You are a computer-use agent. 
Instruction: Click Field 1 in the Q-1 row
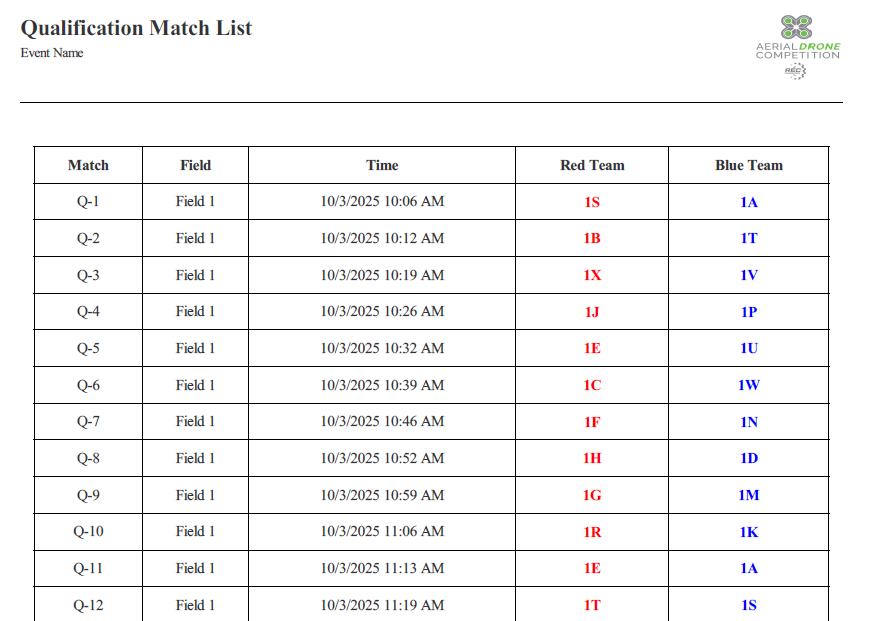pos(195,201)
